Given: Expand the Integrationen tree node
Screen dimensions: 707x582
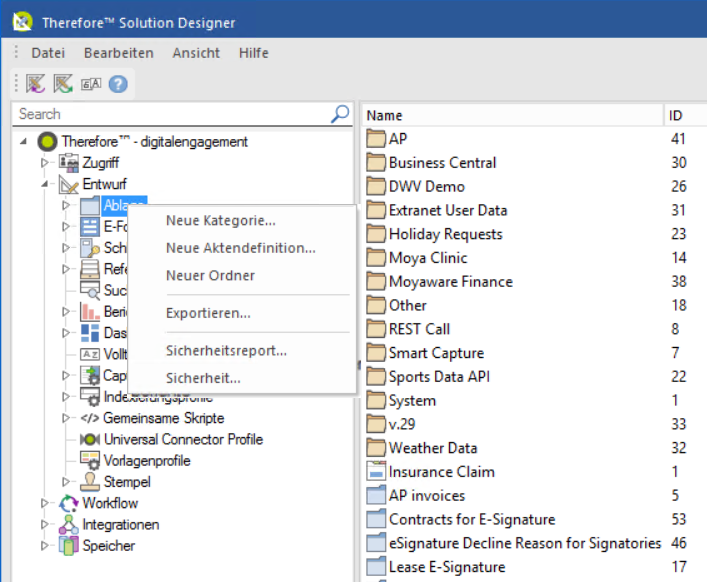Looking at the screenshot, I should (x=44, y=524).
